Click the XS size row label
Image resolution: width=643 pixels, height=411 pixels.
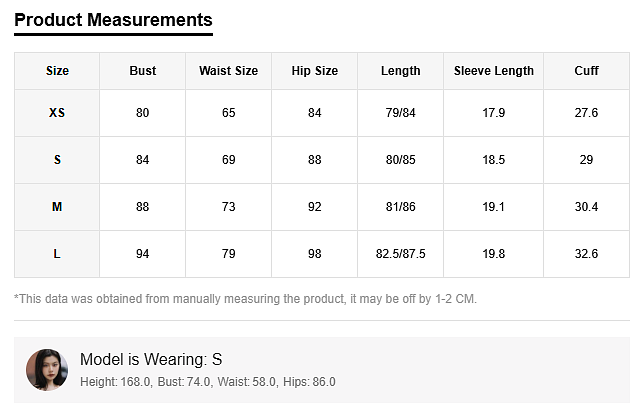pos(57,113)
